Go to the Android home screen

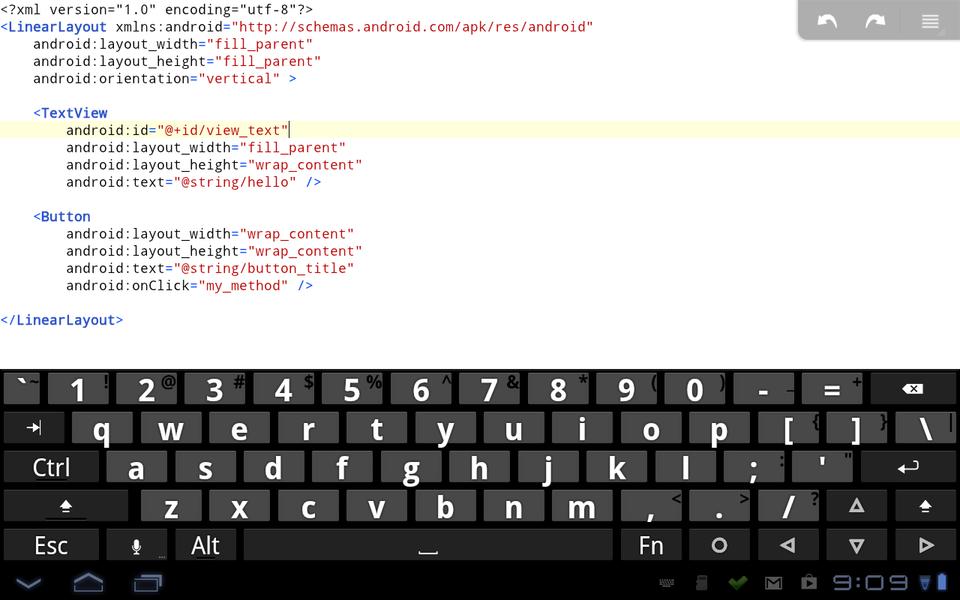[x=88, y=582]
